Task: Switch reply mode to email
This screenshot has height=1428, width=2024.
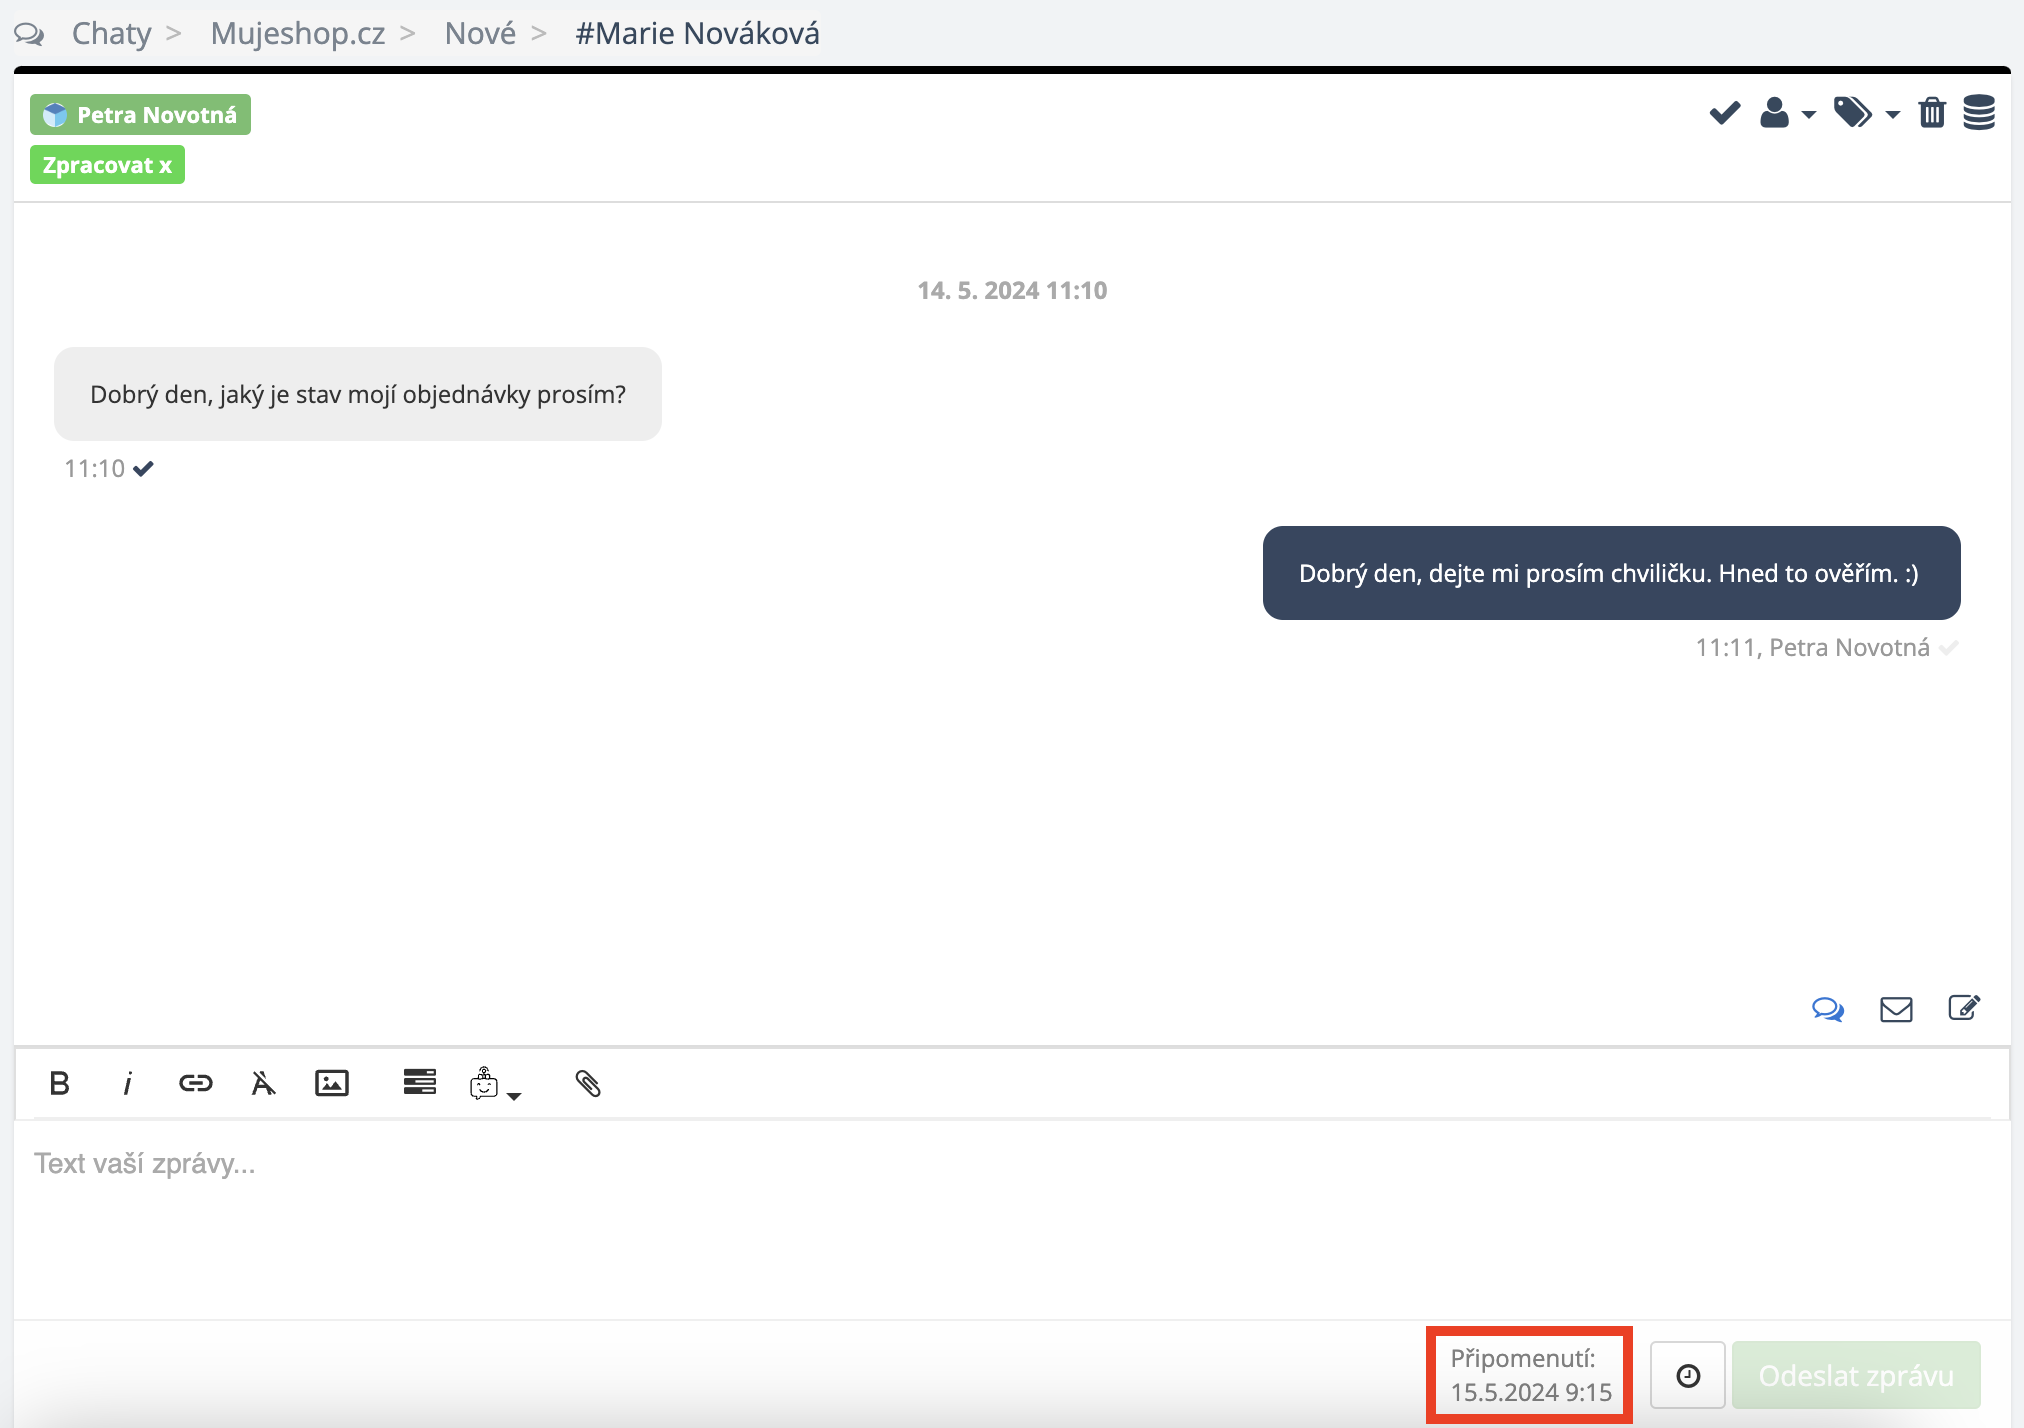Action: (x=1896, y=1009)
